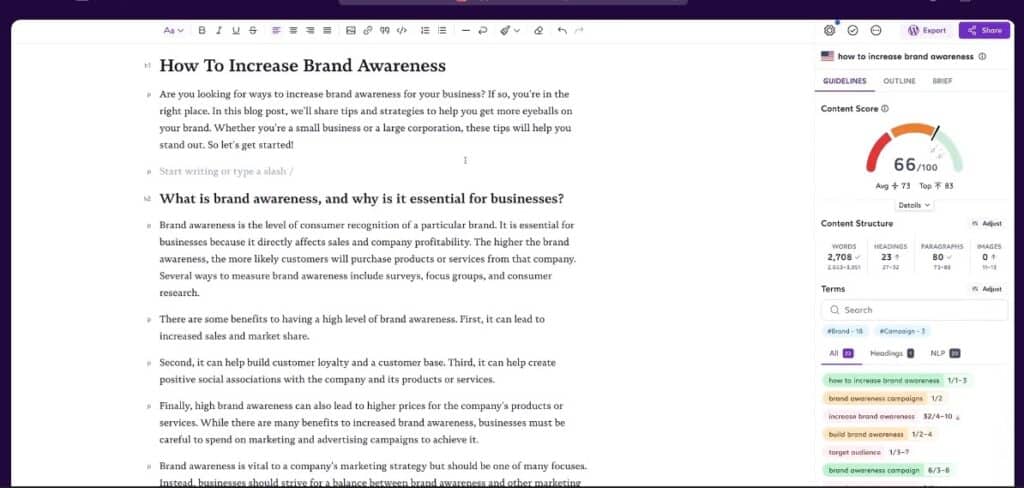Image resolution: width=1024 pixels, height=488 pixels.
Task: Insert a line break
Action: tap(483, 30)
